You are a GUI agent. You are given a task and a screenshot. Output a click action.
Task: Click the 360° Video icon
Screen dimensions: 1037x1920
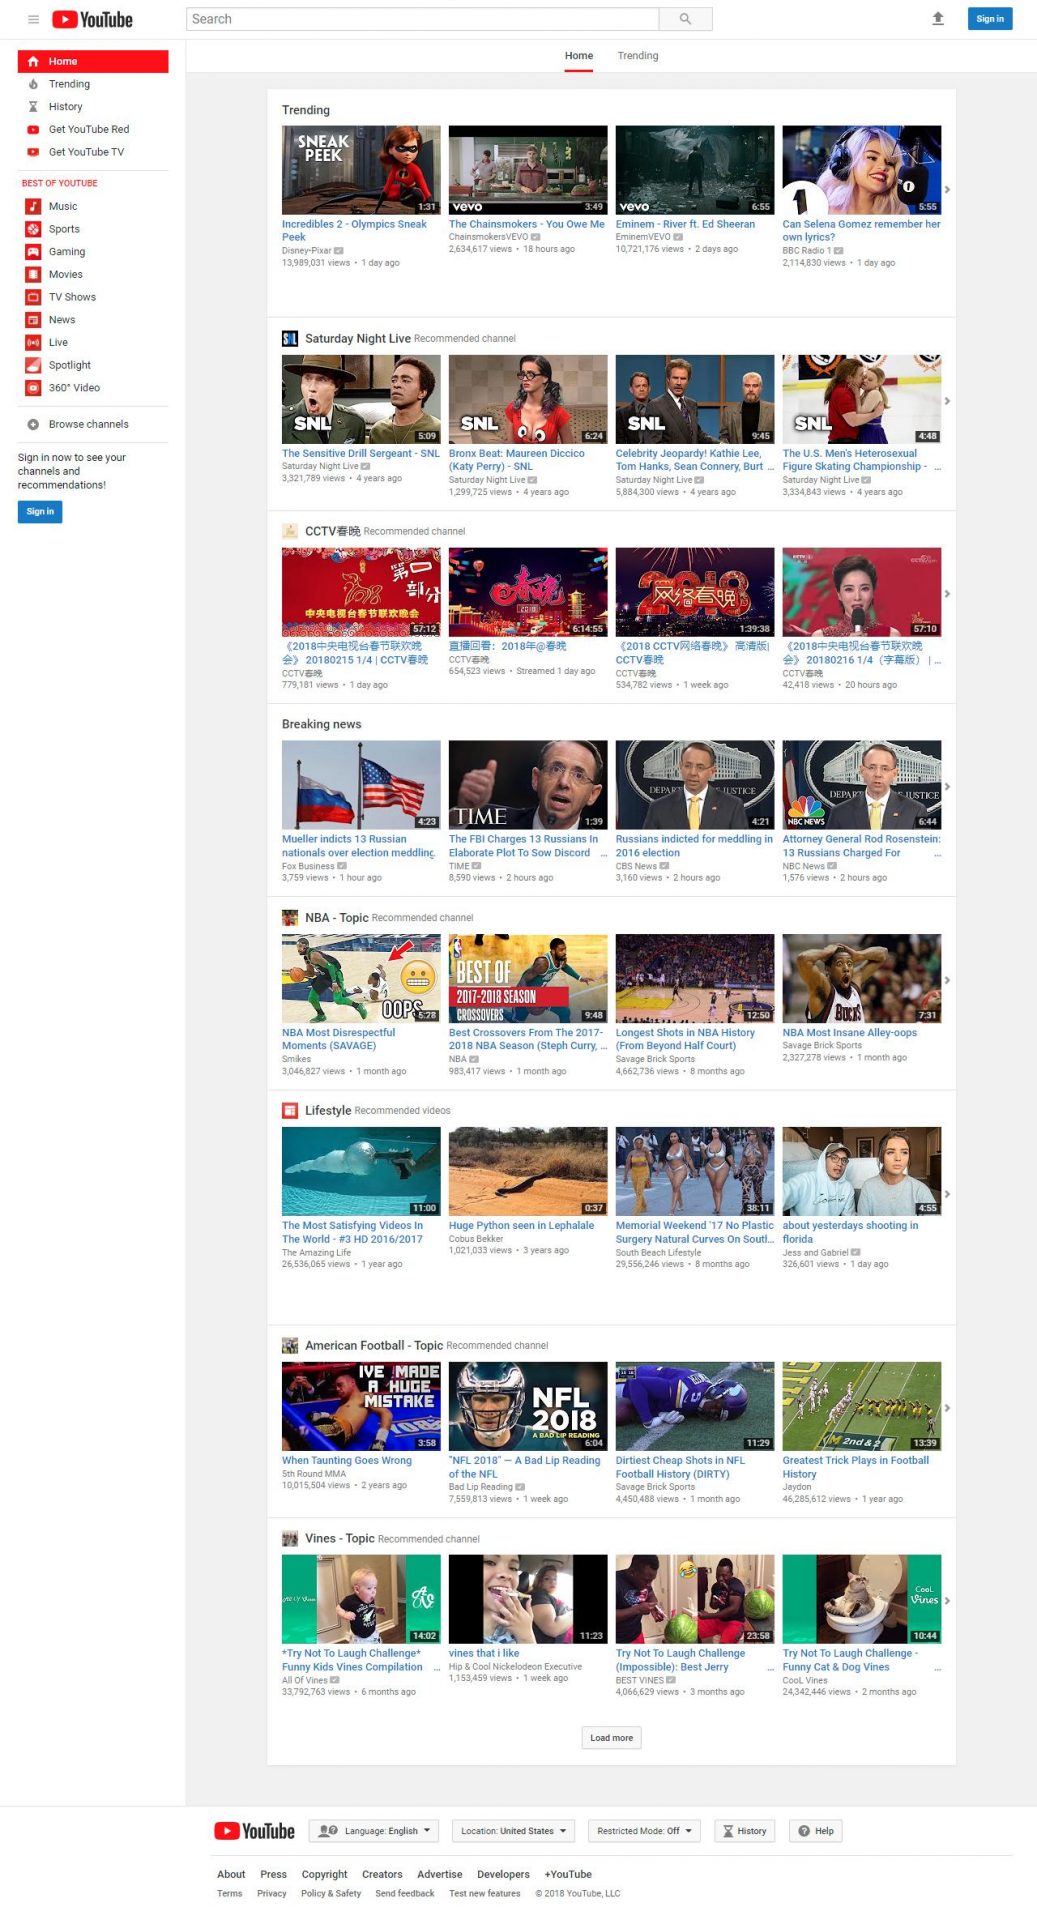pyautogui.click(x=33, y=388)
